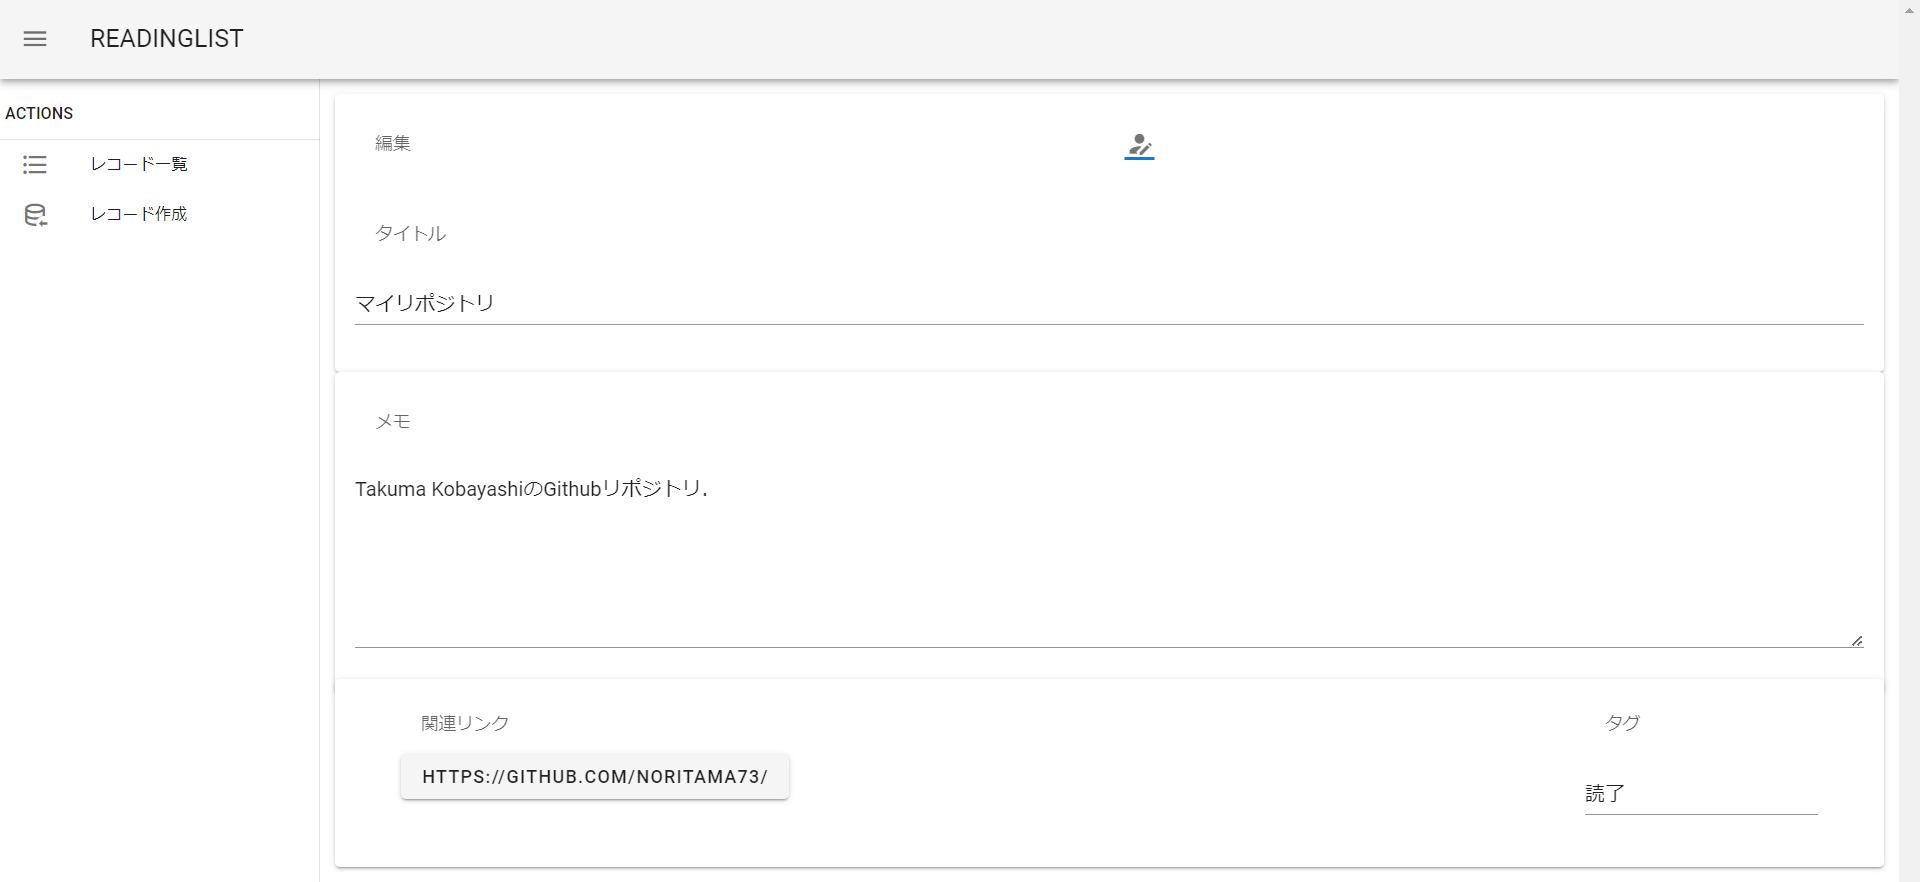This screenshot has width=1920, height=882.
Task: Click the メモ section label
Action: click(x=392, y=422)
